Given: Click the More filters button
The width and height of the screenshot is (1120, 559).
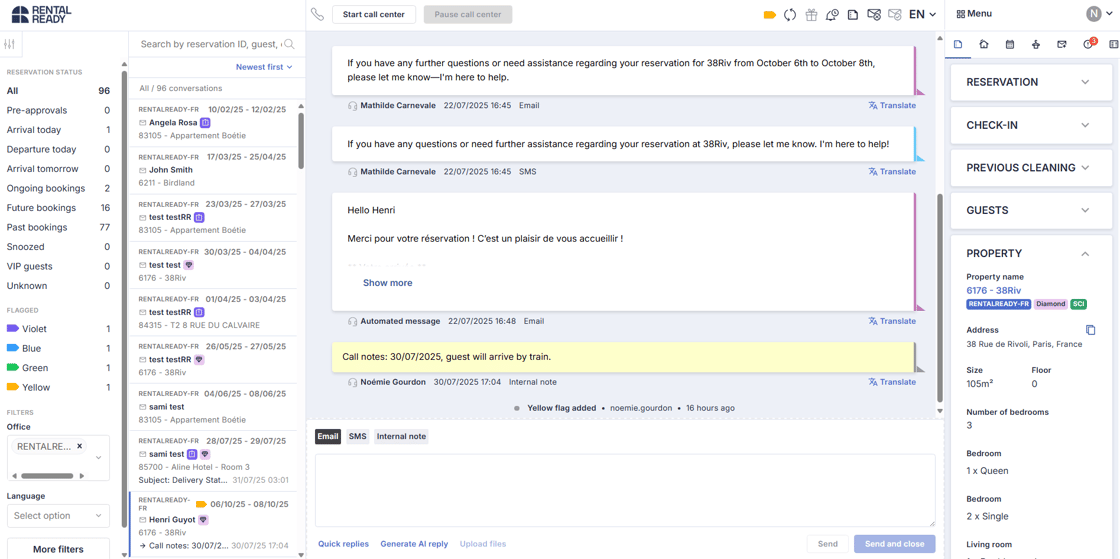Looking at the screenshot, I should [x=58, y=549].
